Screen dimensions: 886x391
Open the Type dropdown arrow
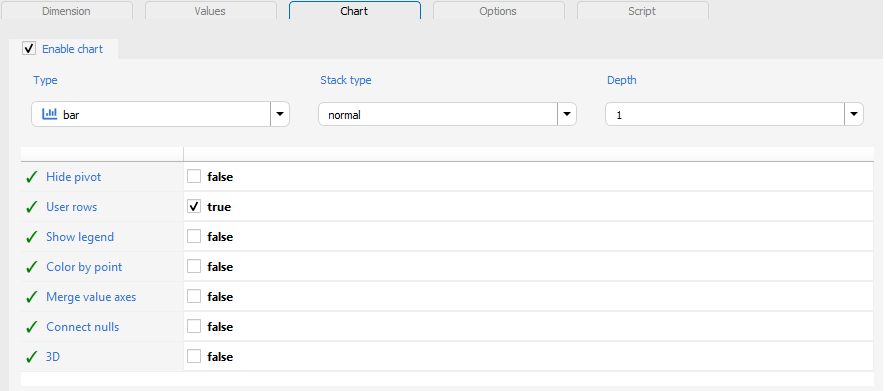tap(280, 114)
